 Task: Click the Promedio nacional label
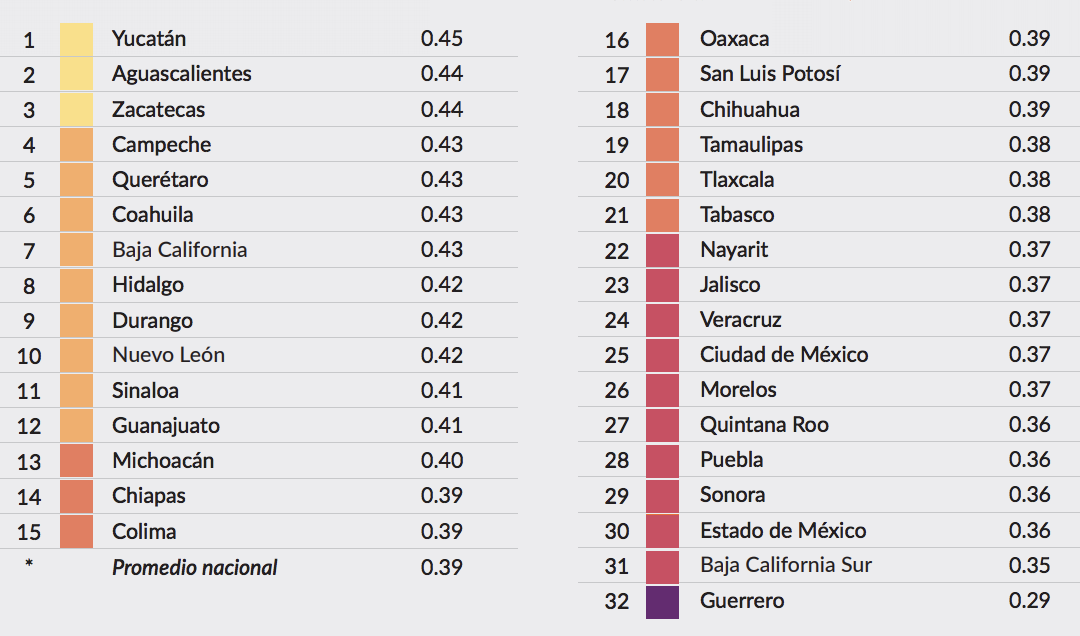[x=194, y=568]
